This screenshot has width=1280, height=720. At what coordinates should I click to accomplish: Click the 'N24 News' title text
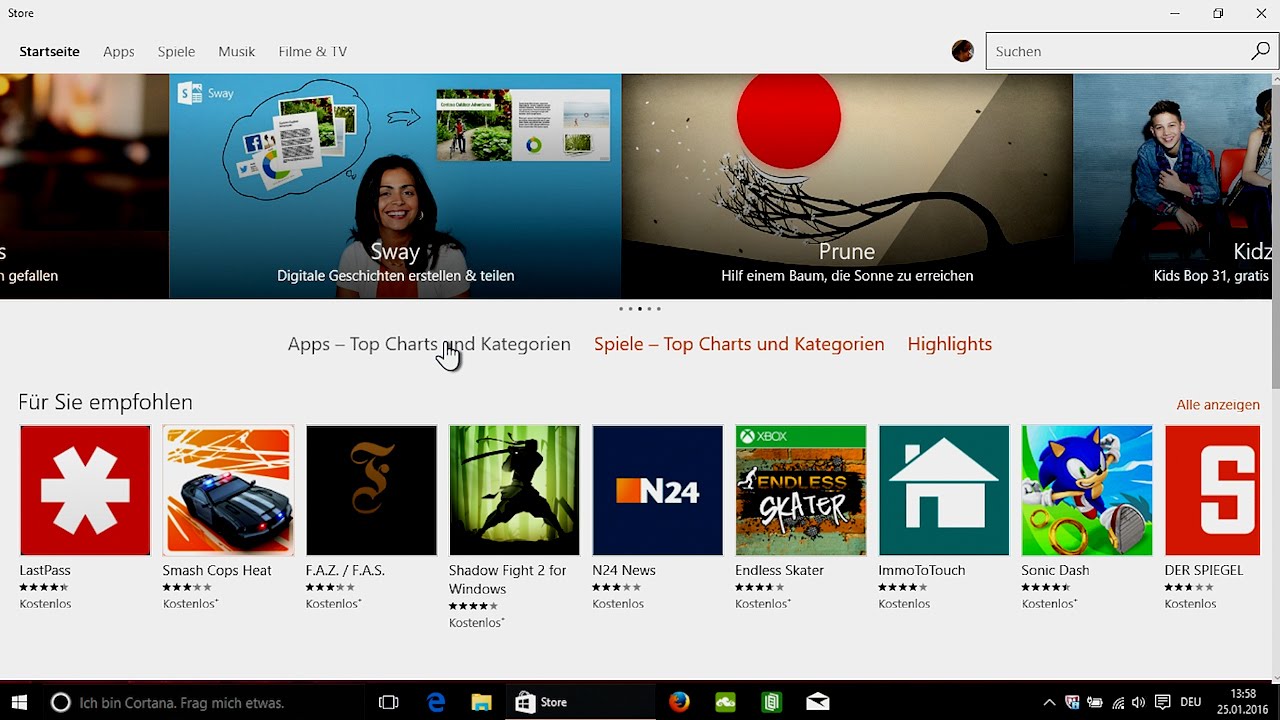point(624,570)
